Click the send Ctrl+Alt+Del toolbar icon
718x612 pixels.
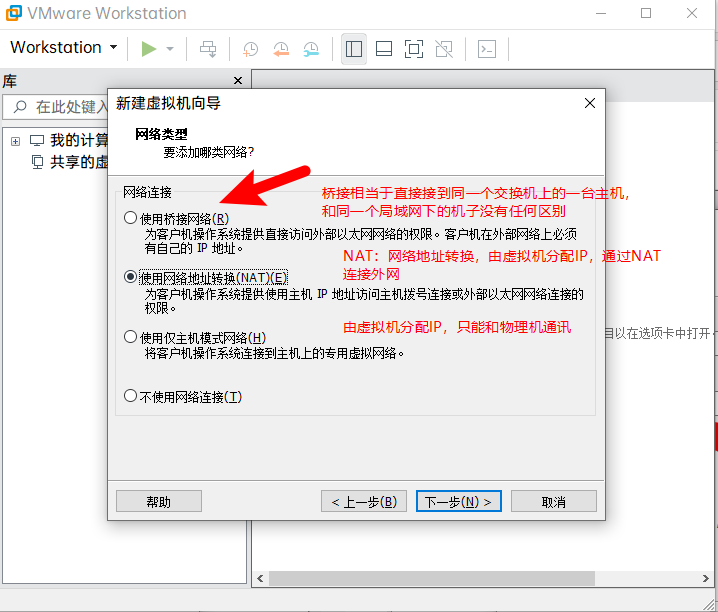(208, 49)
